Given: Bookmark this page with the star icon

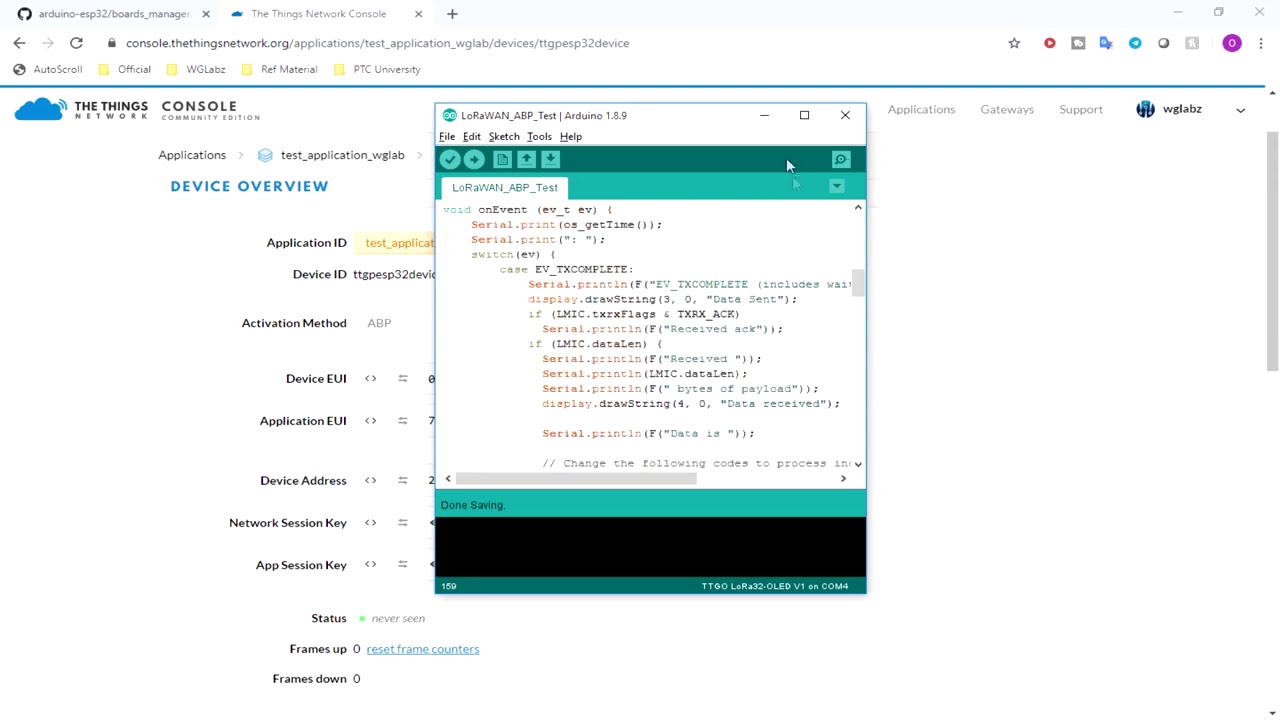Looking at the screenshot, I should pyautogui.click(x=1014, y=43).
